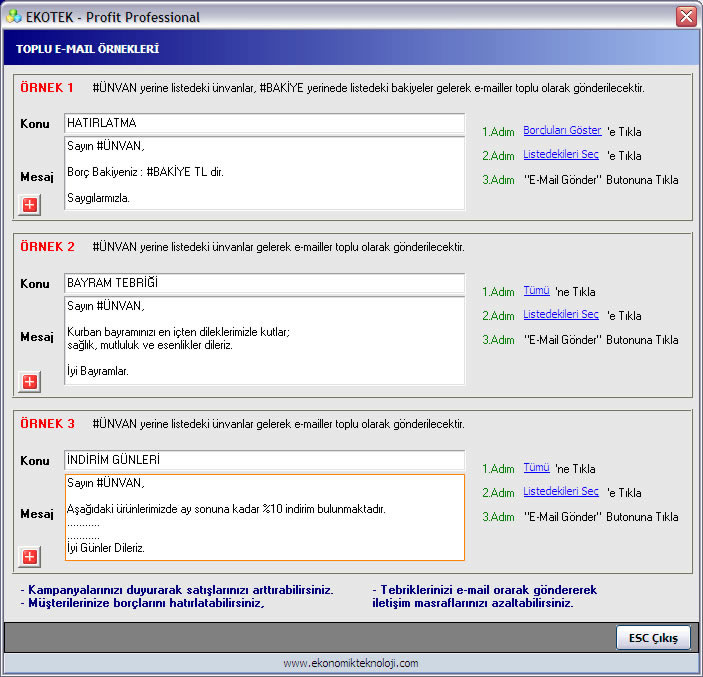The height and width of the screenshot is (677, 703).
Task: Click 'Müşterilerinize borçlarını hatırlatabilirsiniz' text
Action: pos(143,603)
